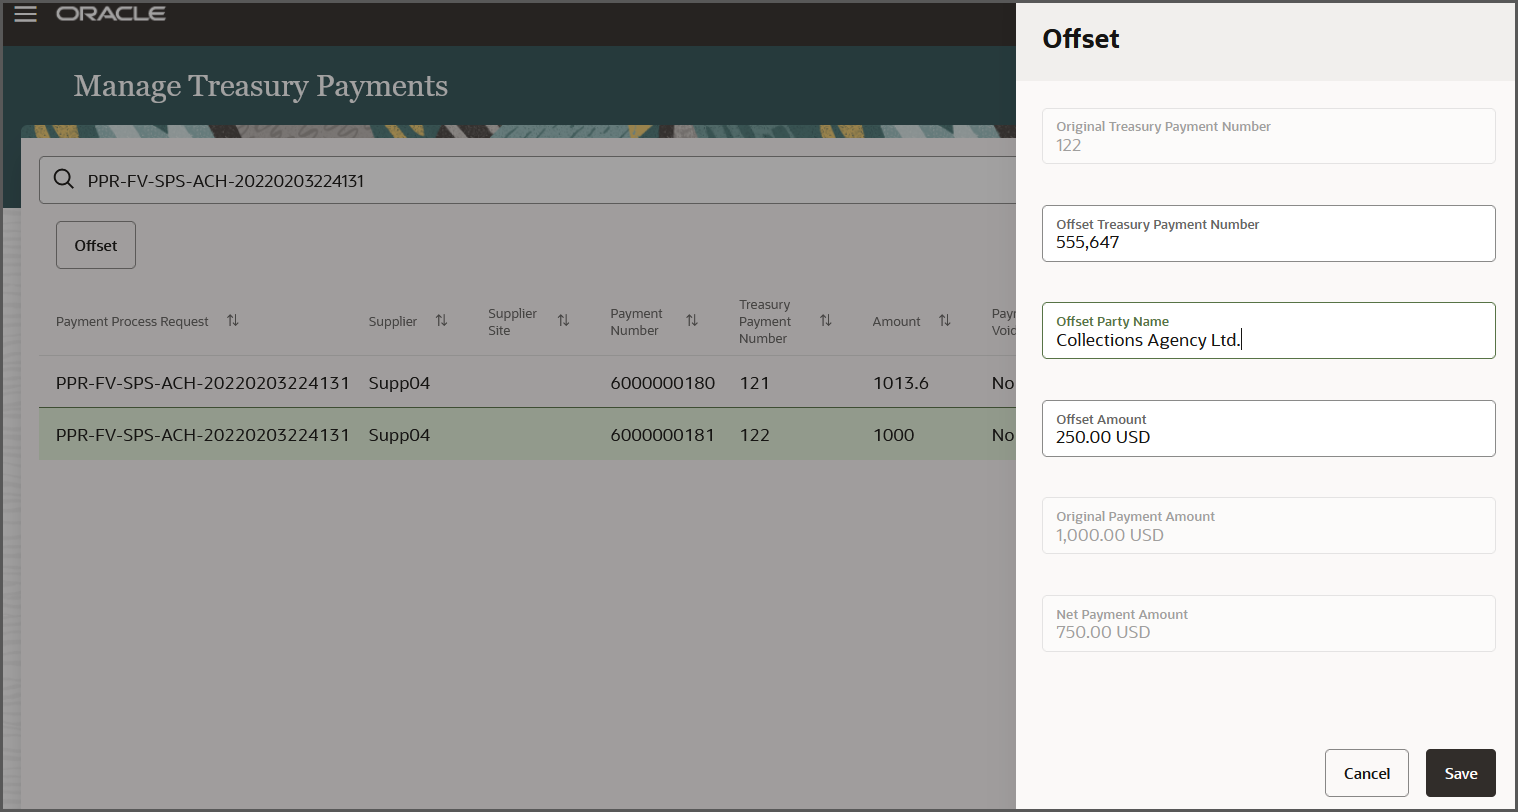
Task: Click Supp04 in the 6000000180 row
Action: (x=399, y=383)
